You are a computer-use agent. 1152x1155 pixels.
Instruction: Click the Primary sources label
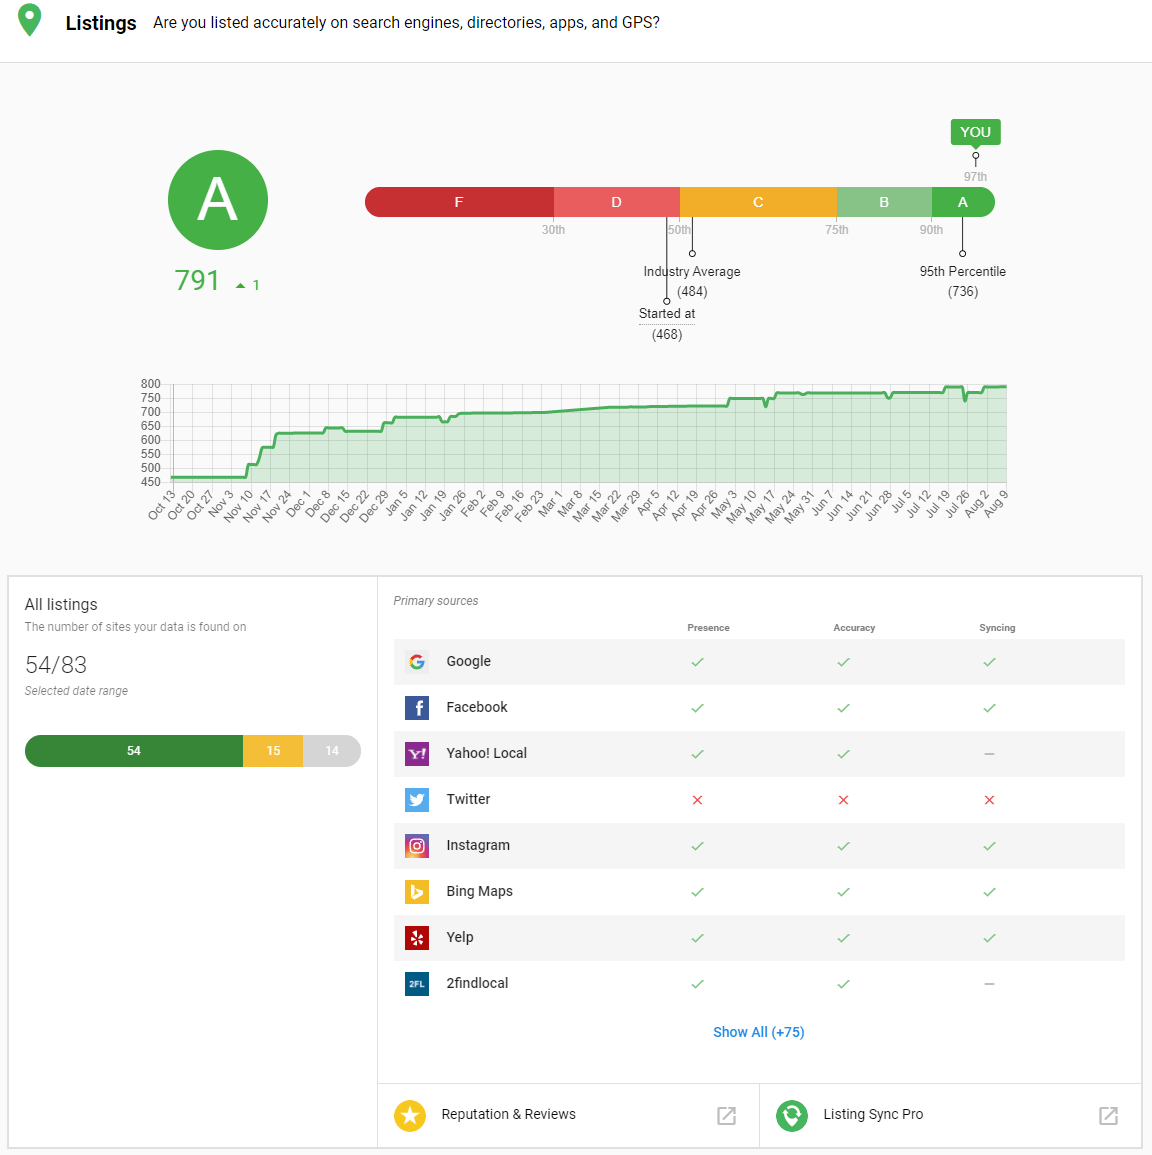tap(435, 601)
